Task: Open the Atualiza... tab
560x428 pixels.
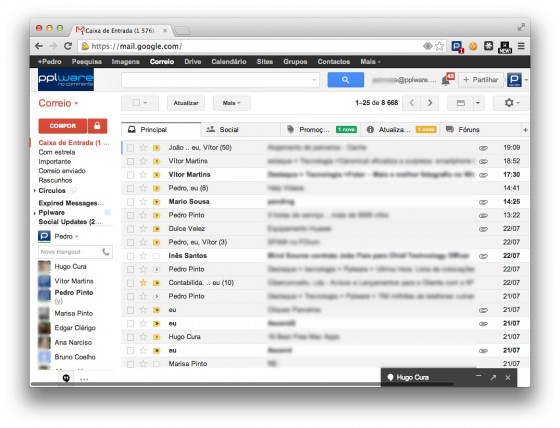Action: [400, 130]
